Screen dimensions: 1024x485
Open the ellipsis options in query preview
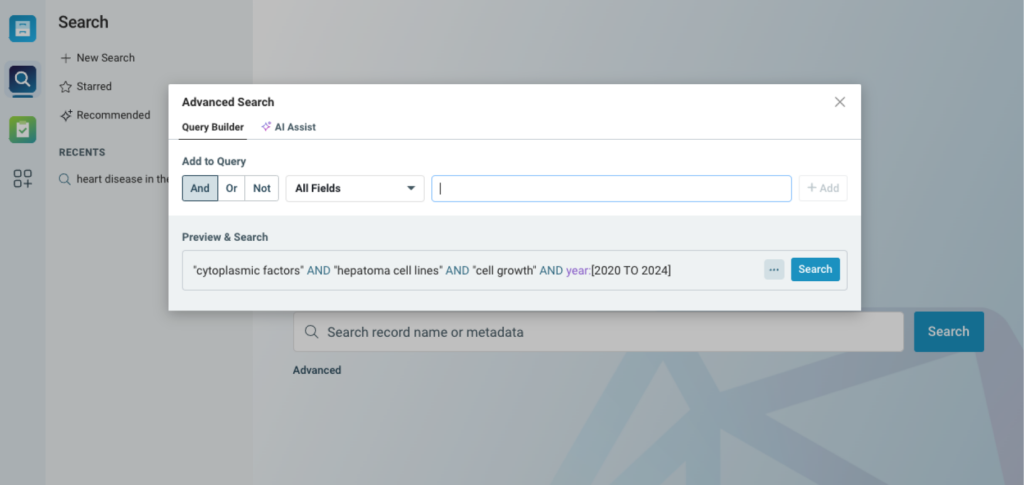click(x=774, y=269)
